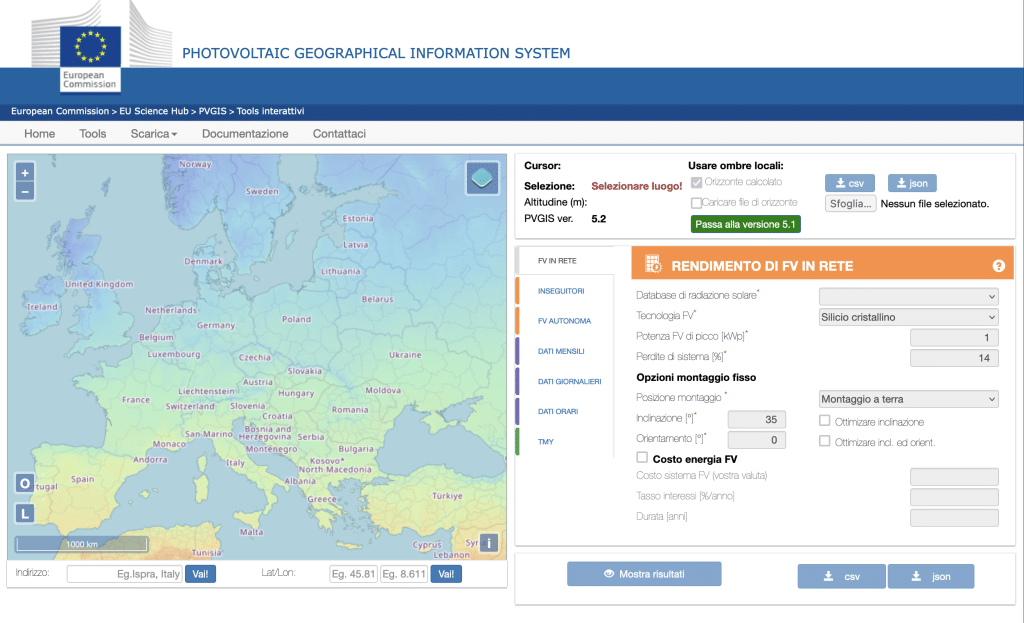The width and height of the screenshot is (1024, 623).
Task: Click the 'Nessun file selezionato.' text
Action: click(935, 204)
